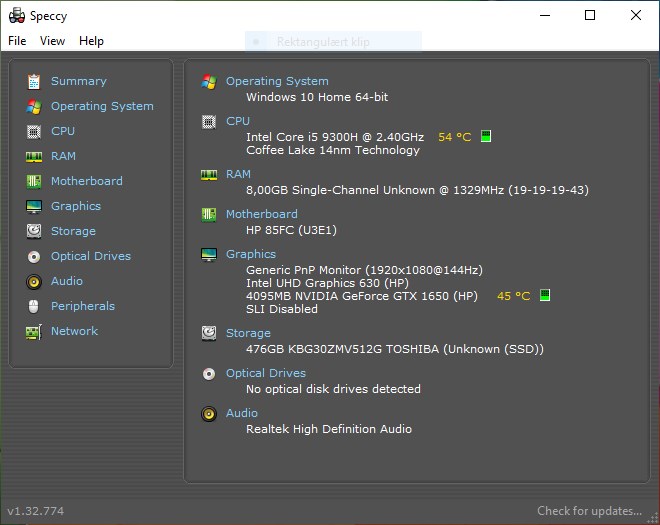Click the Audio speaker icon in sidebar
Viewport: 660px width, 525px height.
tap(34, 282)
